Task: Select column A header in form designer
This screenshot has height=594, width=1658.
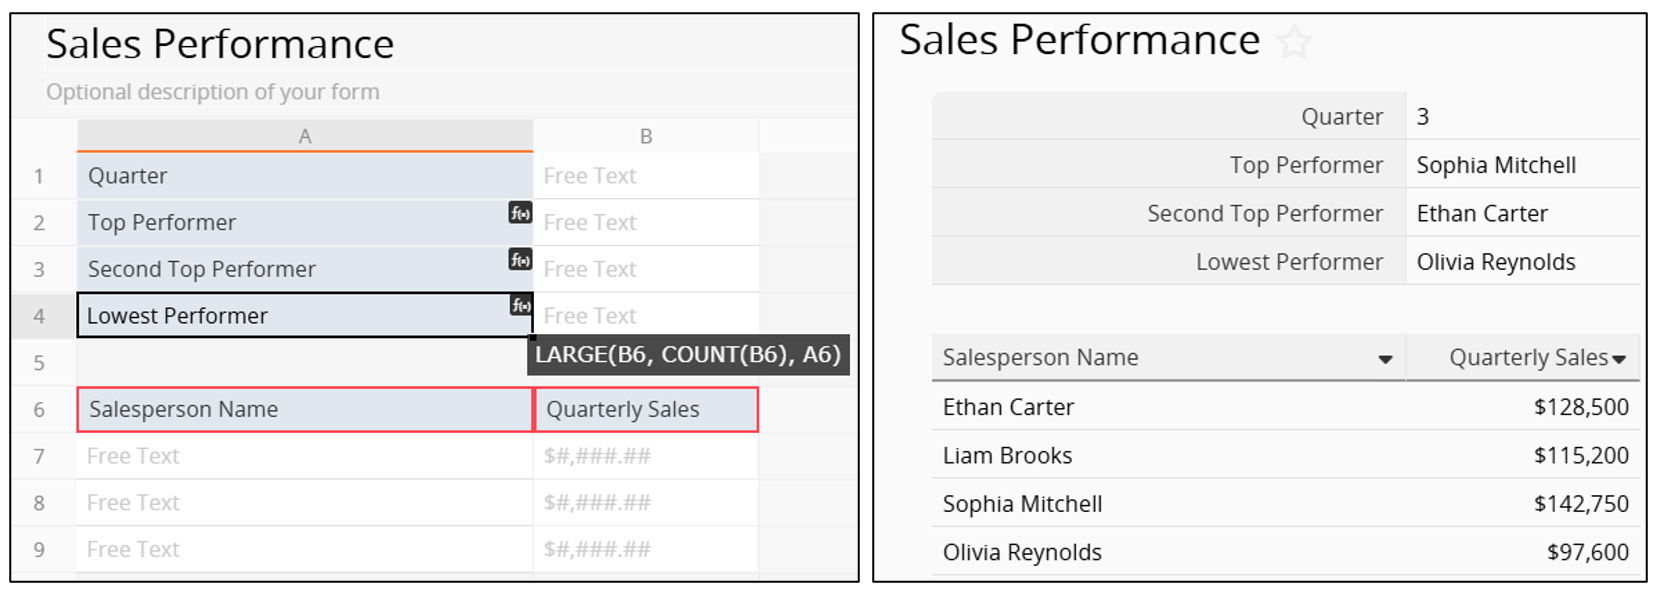Action: 304,136
